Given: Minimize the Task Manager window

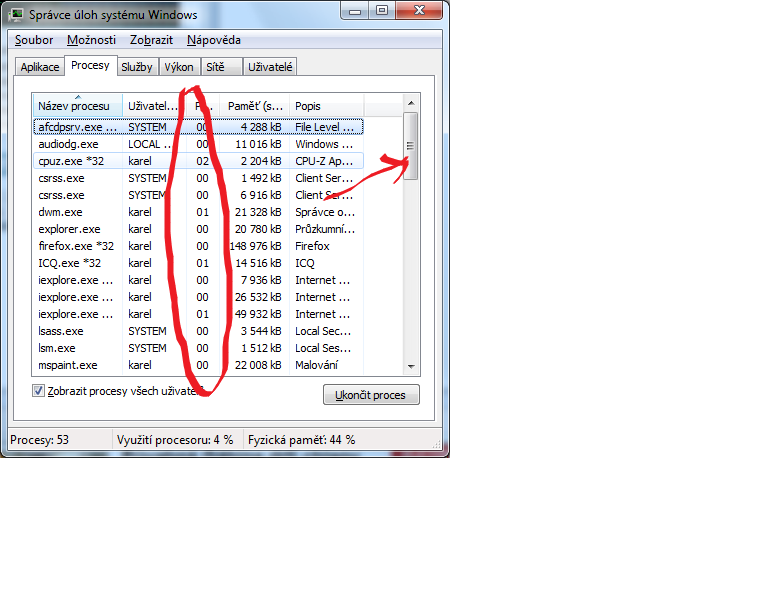Looking at the screenshot, I should (355, 11).
